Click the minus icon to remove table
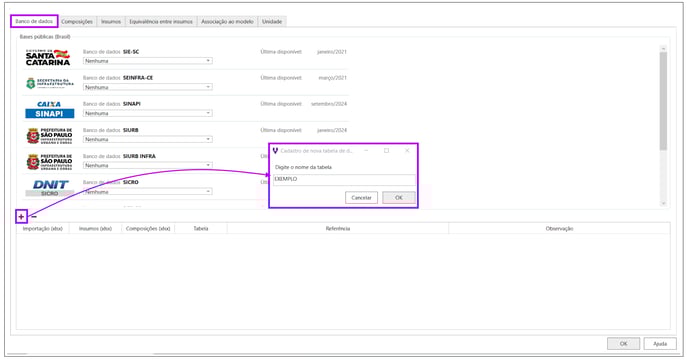The image size is (688, 362). point(34,216)
